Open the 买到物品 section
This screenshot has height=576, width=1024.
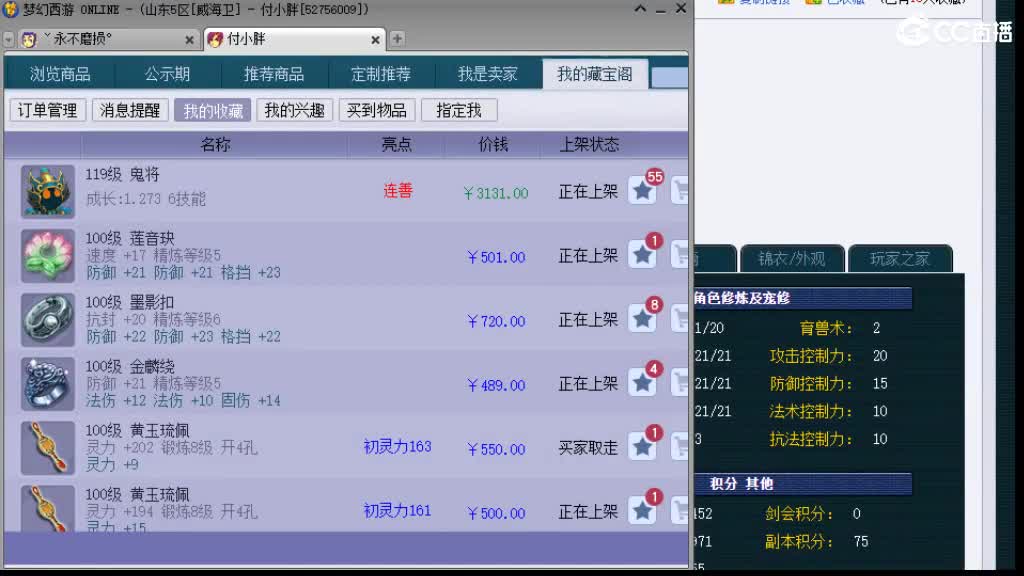click(377, 110)
